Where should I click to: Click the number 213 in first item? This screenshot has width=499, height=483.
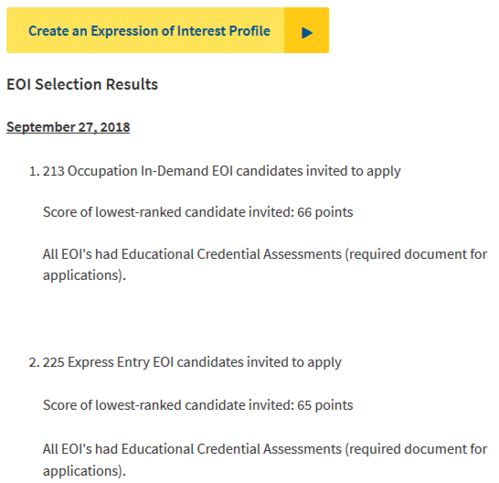click(x=53, y=171)
